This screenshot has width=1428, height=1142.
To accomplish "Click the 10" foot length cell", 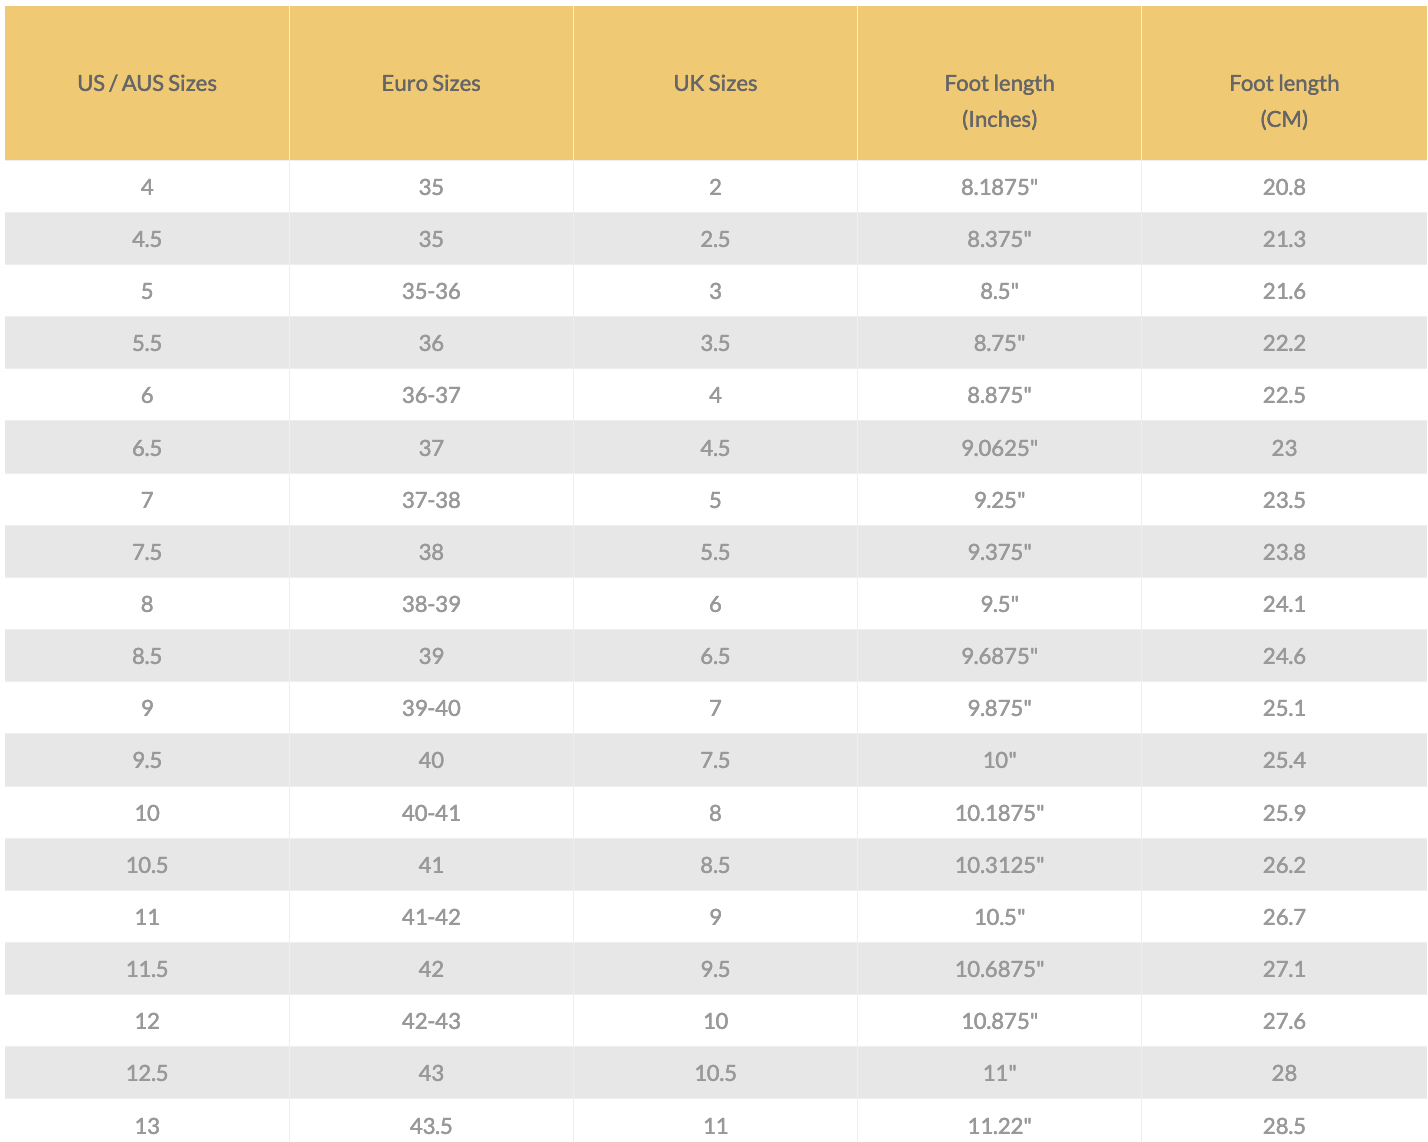I will [999, 760].
